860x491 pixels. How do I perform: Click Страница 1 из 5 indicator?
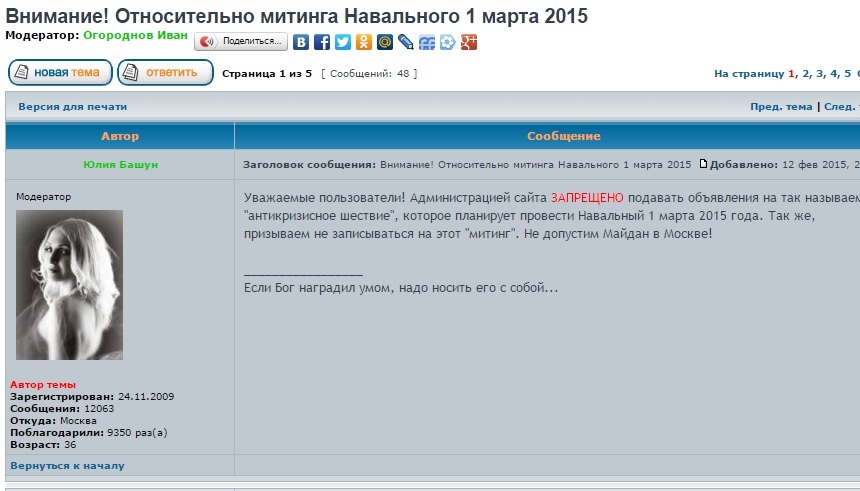(x=267, y=74)
